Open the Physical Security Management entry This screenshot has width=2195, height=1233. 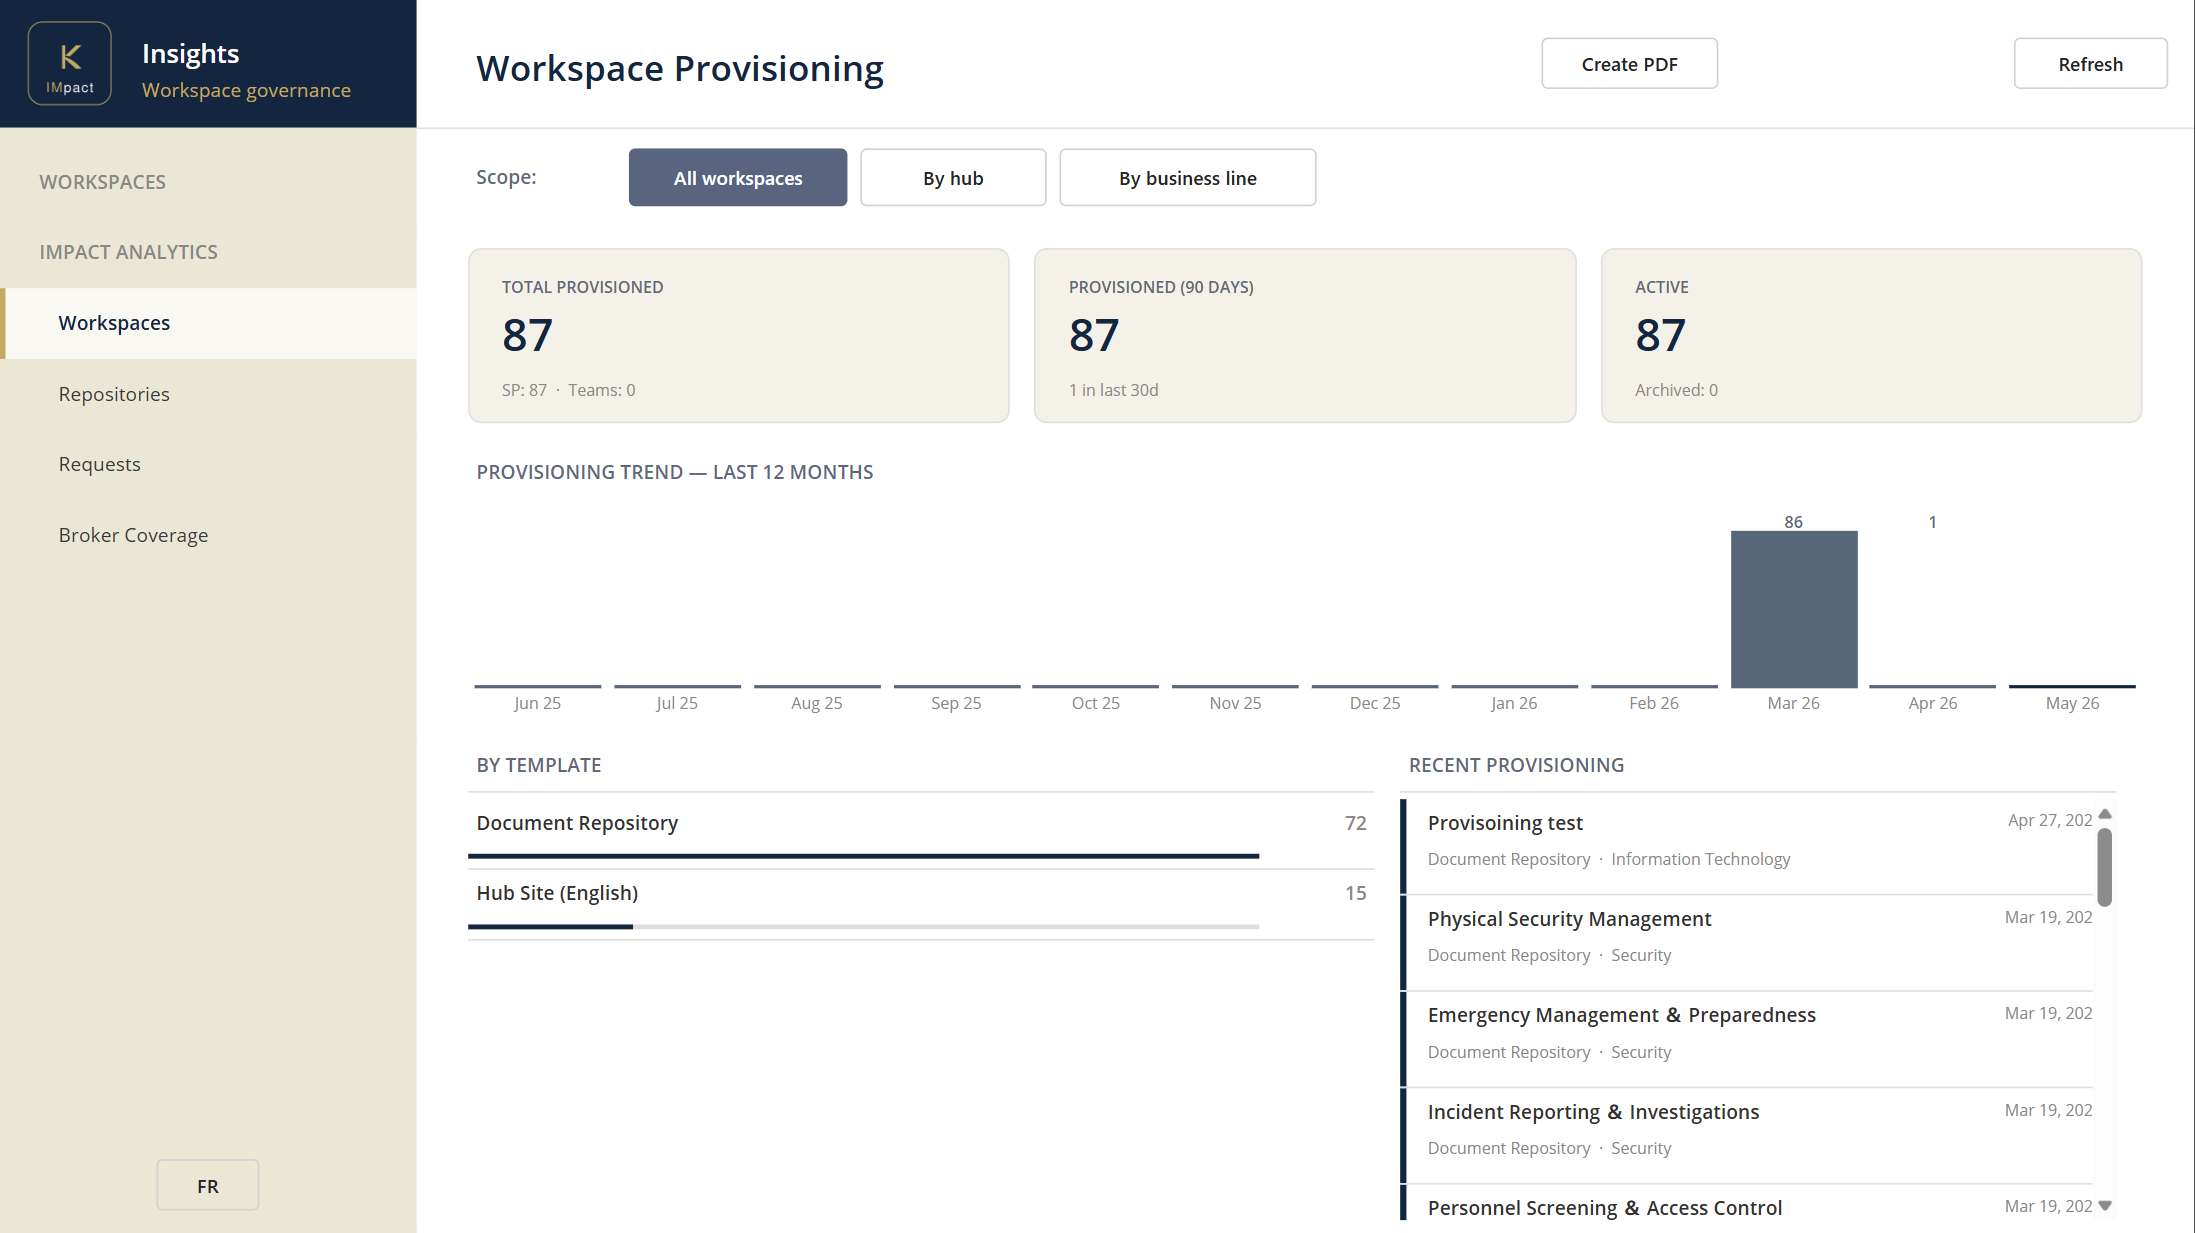click(1748, 941)
